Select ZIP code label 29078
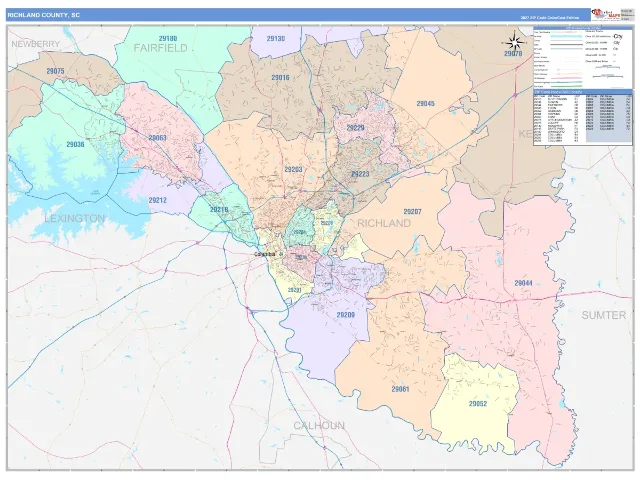 (513, 53)
